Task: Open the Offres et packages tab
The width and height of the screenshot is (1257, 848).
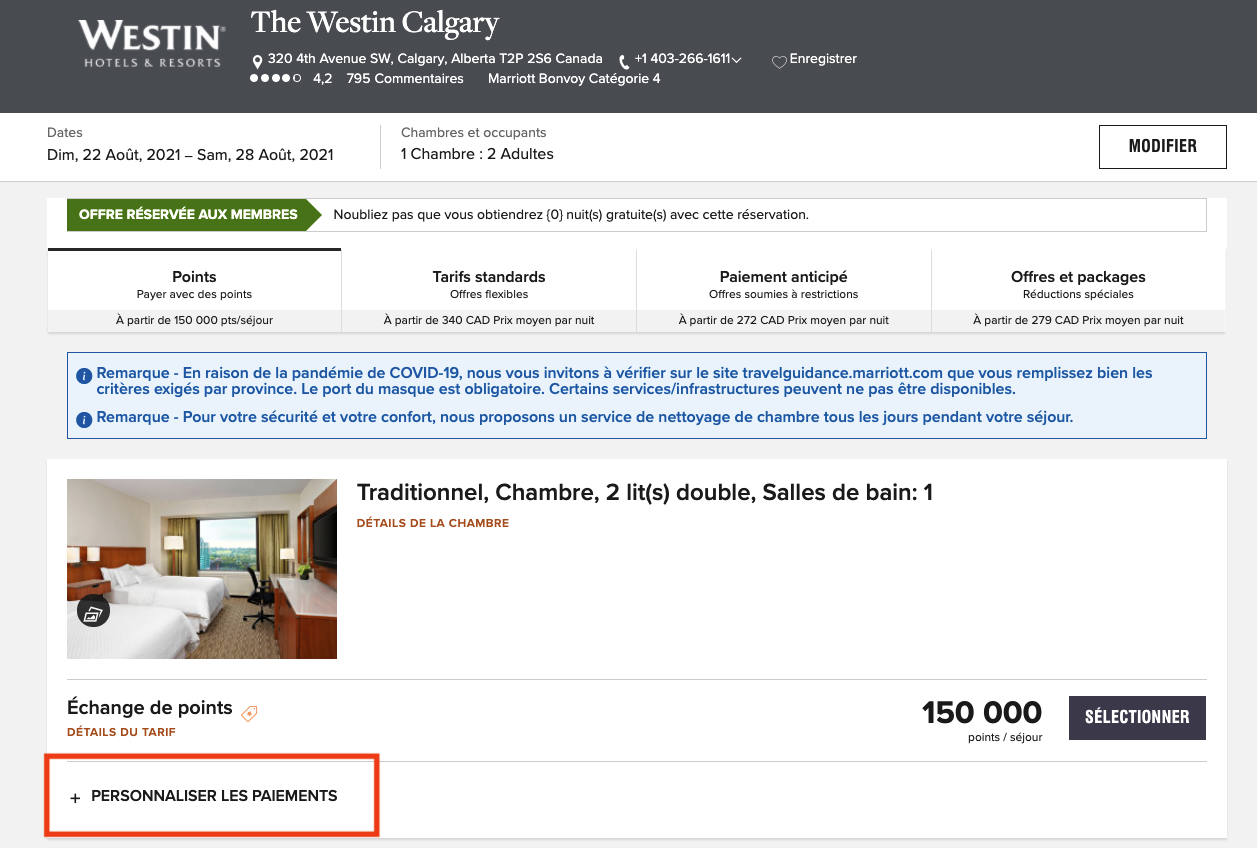Action: [x=1077, y=277]
